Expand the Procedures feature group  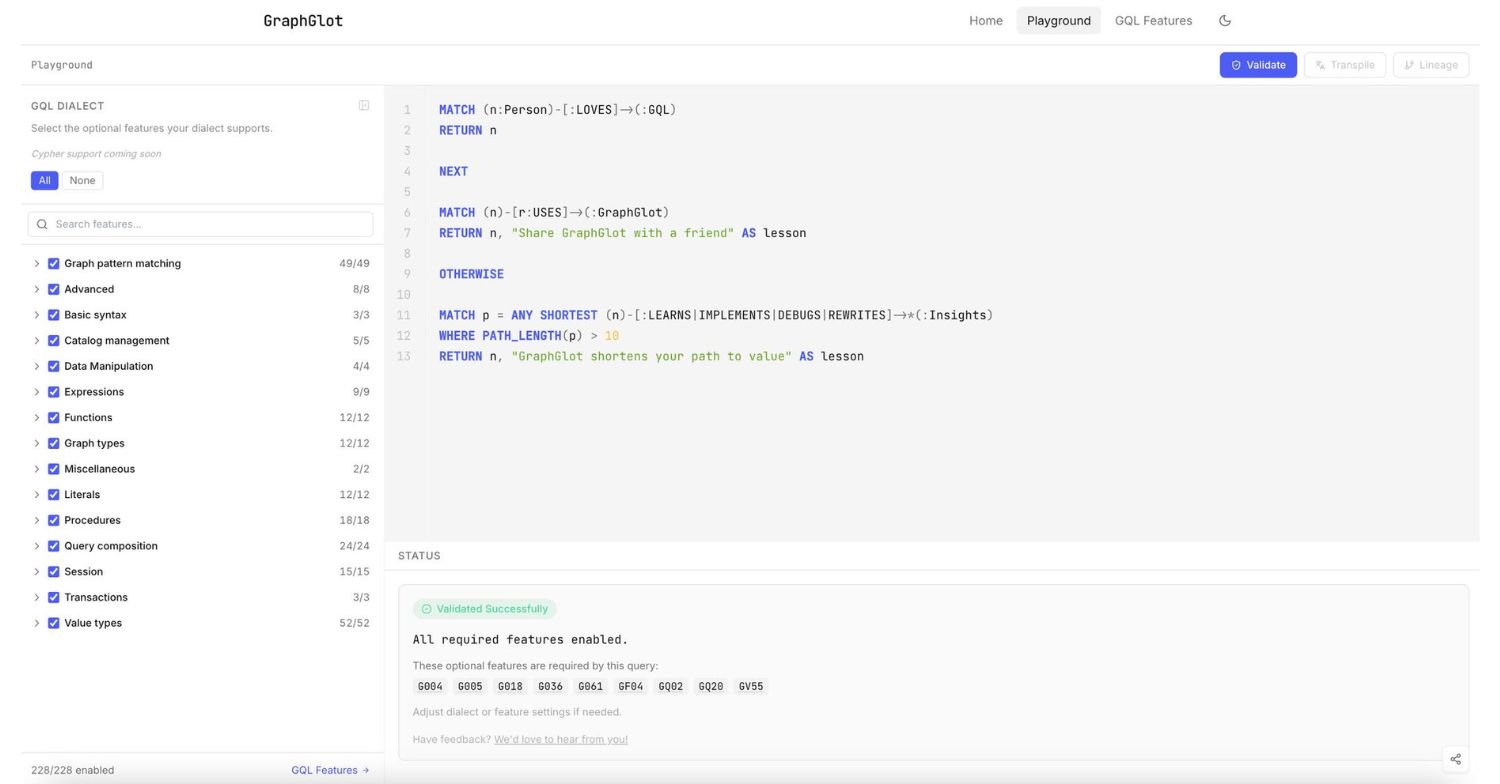click(x=37, y=520)
